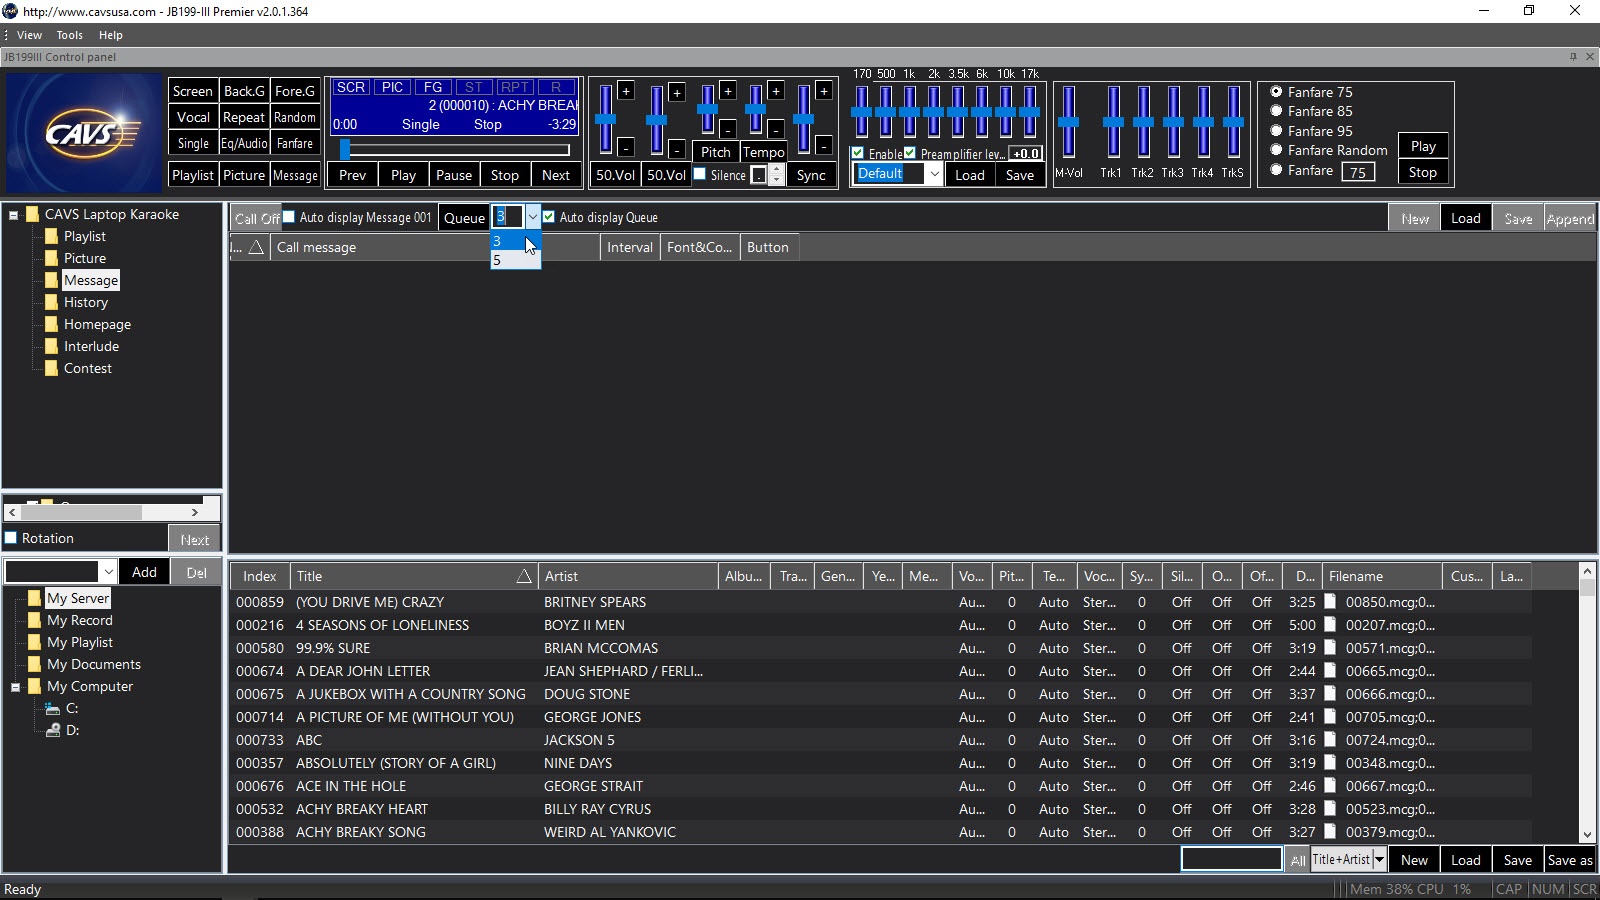Click plus button of second volume slider
Image resolution: width=1600 pixels, height=900 pixels.
tap(677, 93)
